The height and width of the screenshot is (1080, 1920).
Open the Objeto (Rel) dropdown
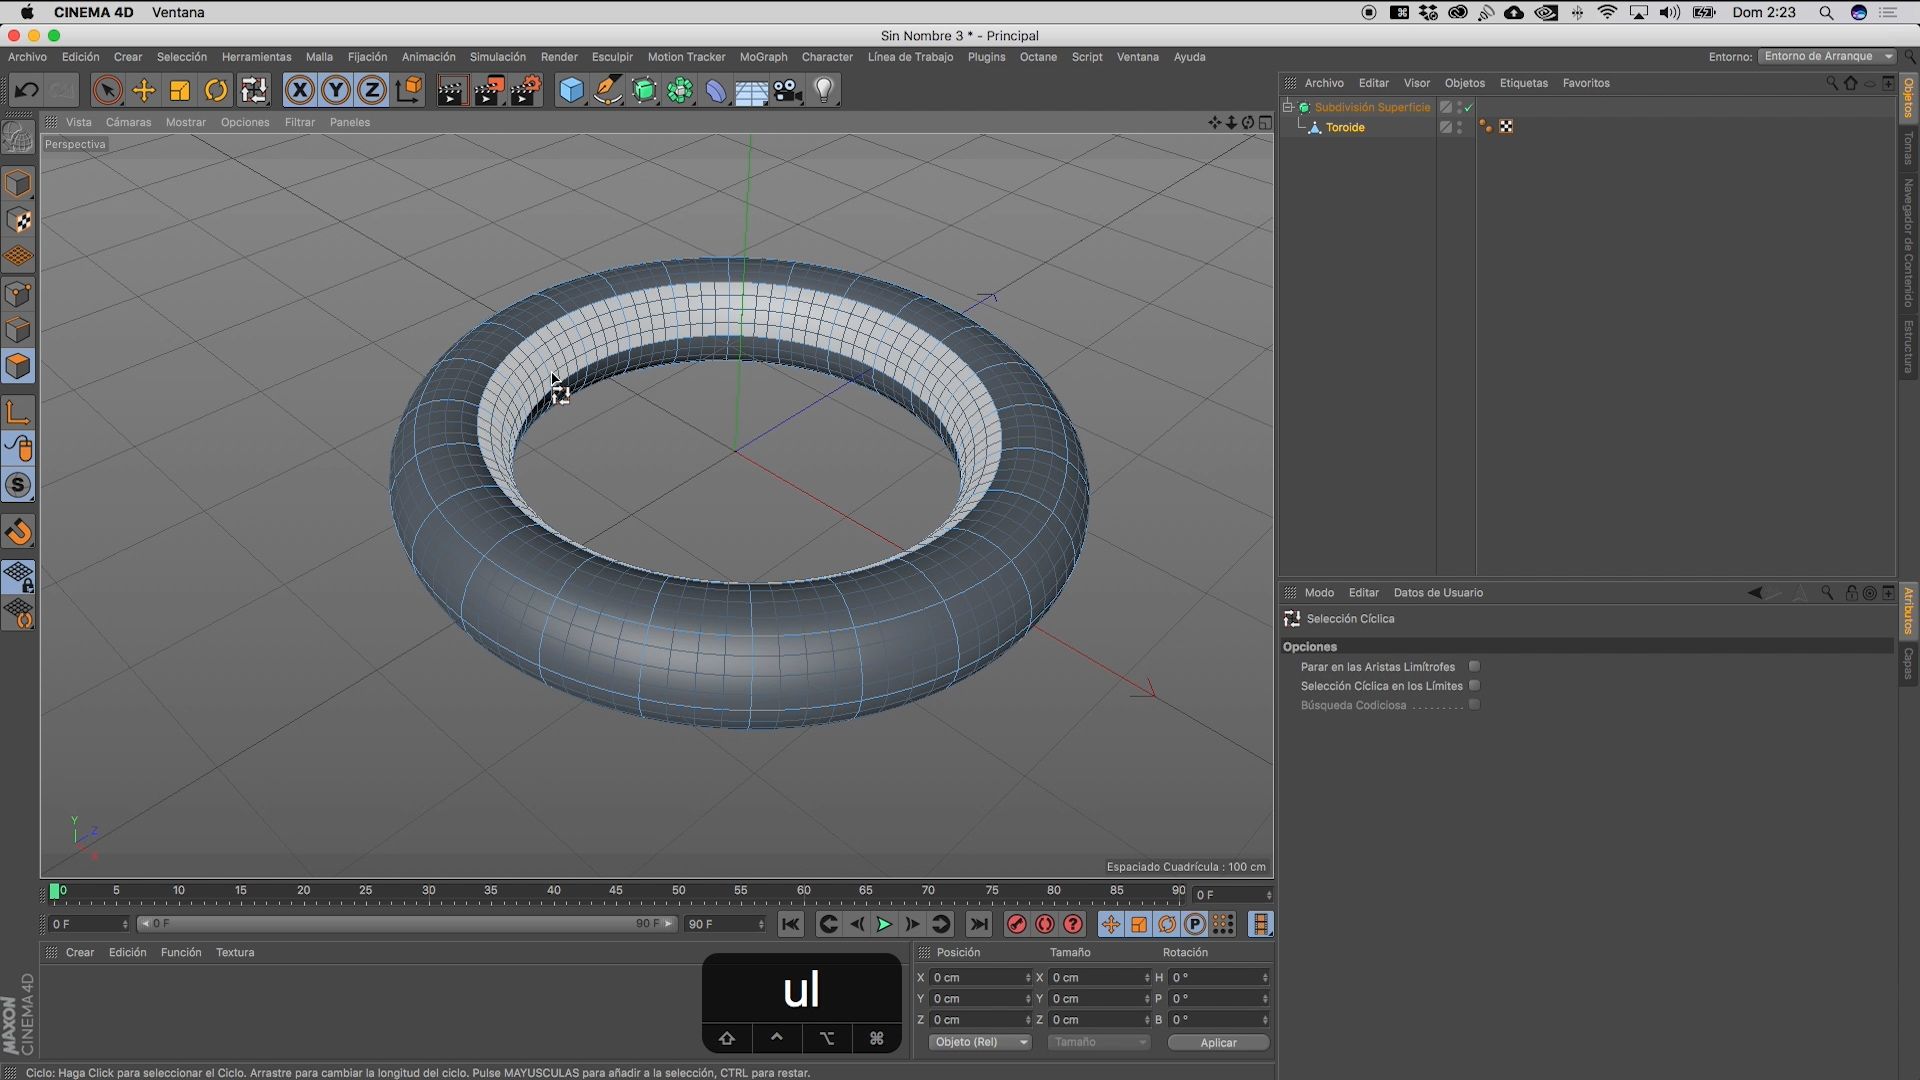coord(980,1042)
